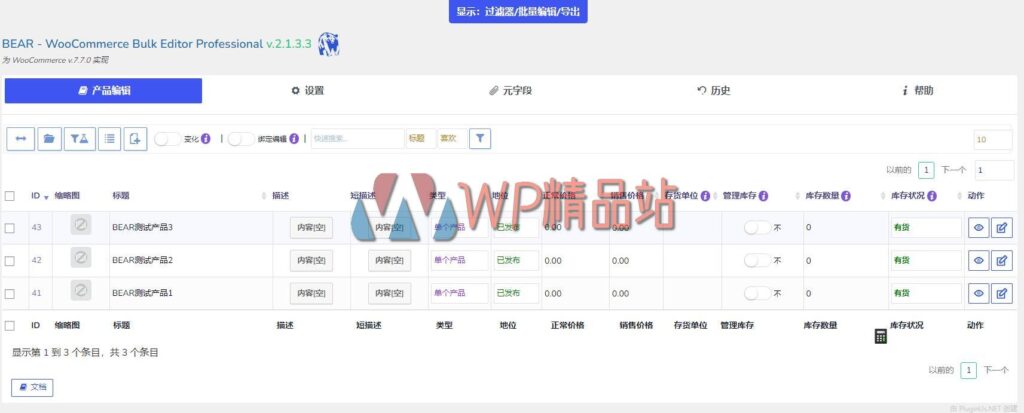Toggle manage stock switch for product 43
Image resolution: width=1024 pixels, height=413 pixels.
(x=758, y=227)
